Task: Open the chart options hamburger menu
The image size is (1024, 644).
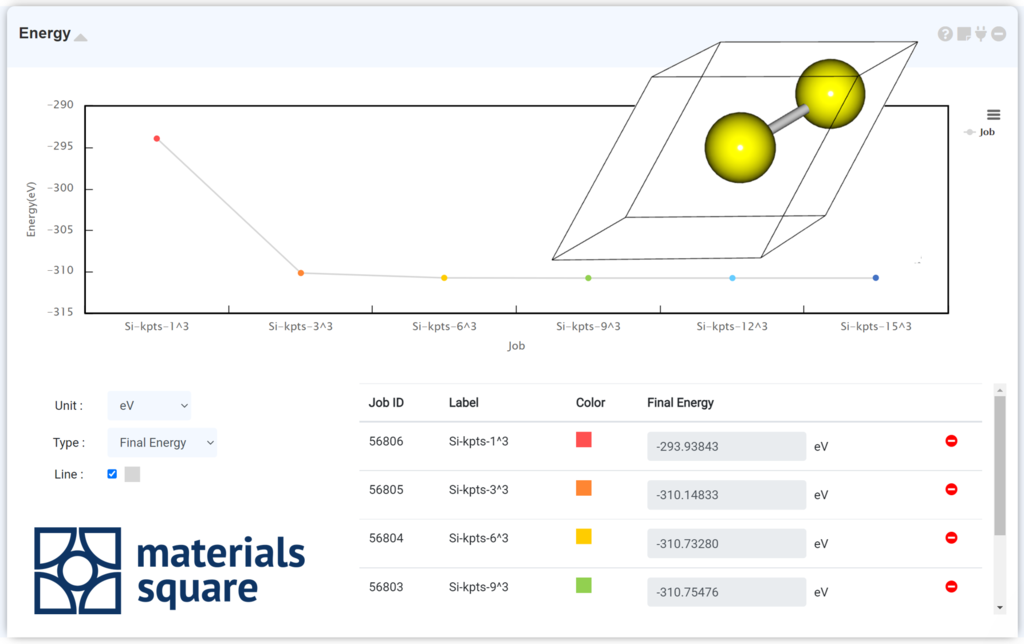Action: coord(993,114)
